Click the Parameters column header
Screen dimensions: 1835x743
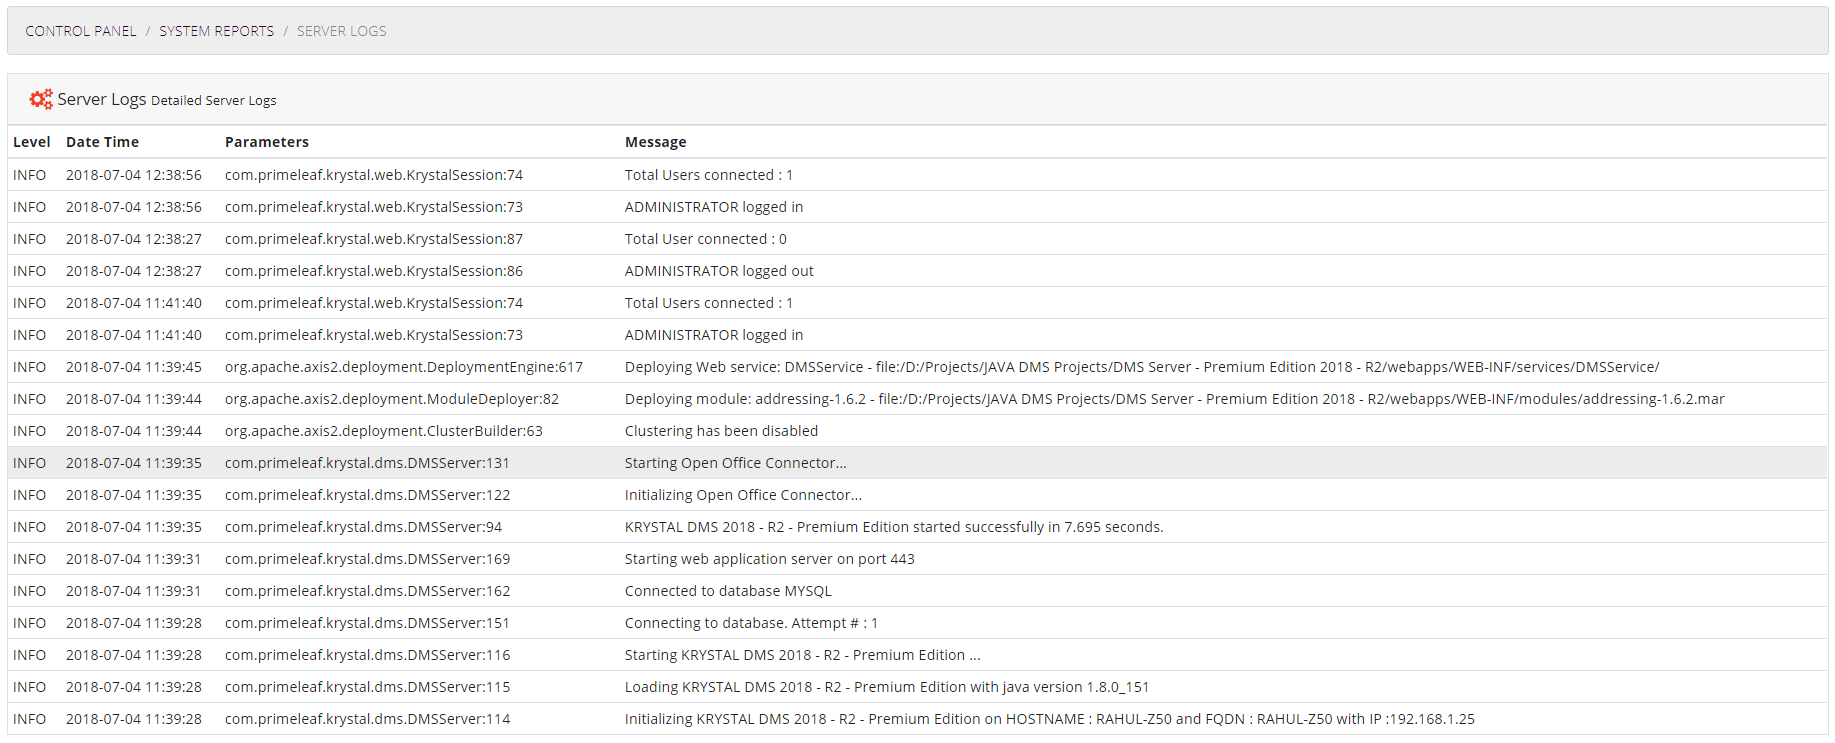267,142
